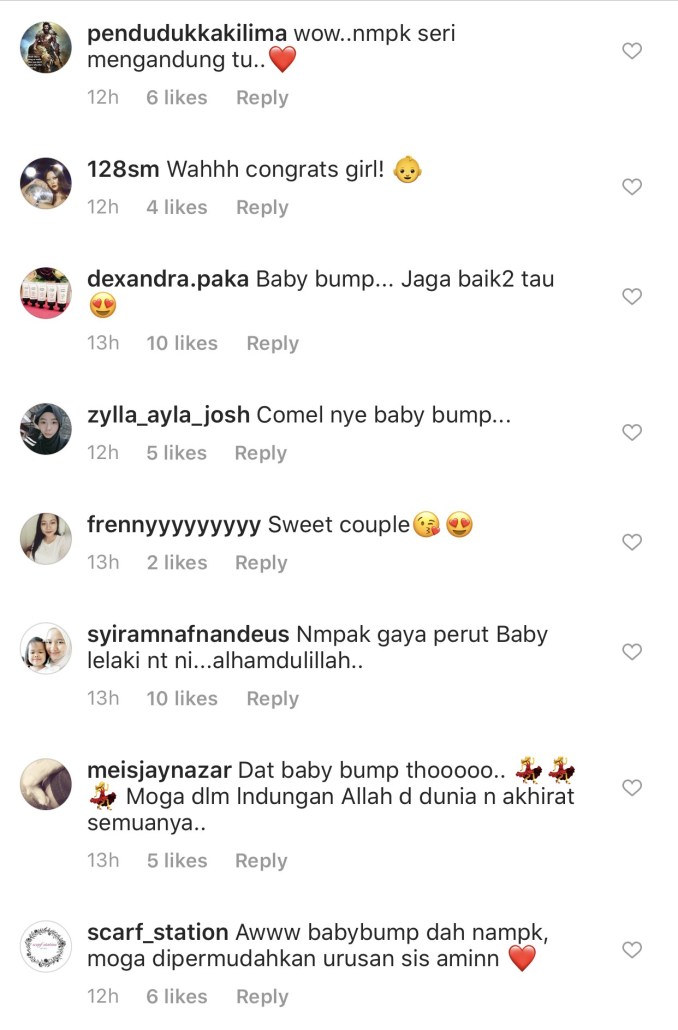Open the zylla_ayla_josh username link
The image size is (678, 1030).
click(168, 415)
